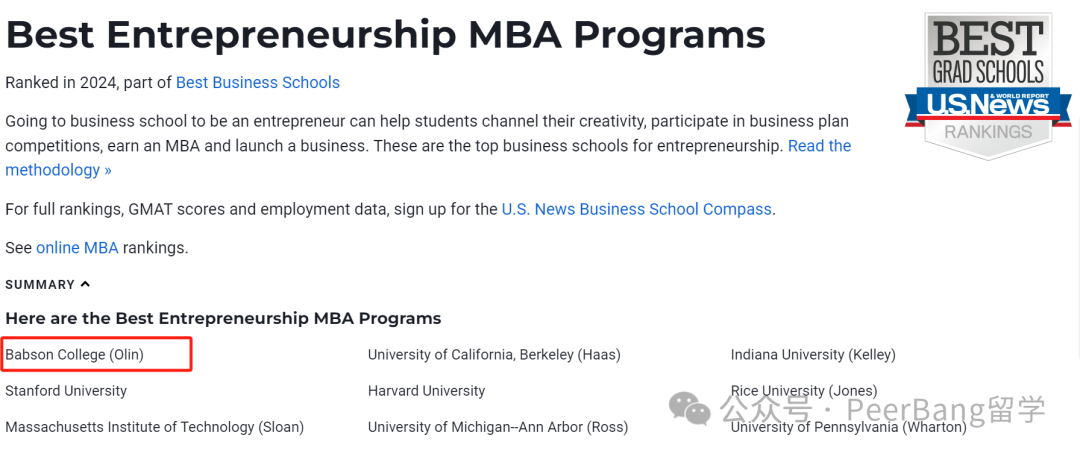Open University of California, Berkeley (Haas)
This screenshot has width=1080, height=453.
click(494, 355)
